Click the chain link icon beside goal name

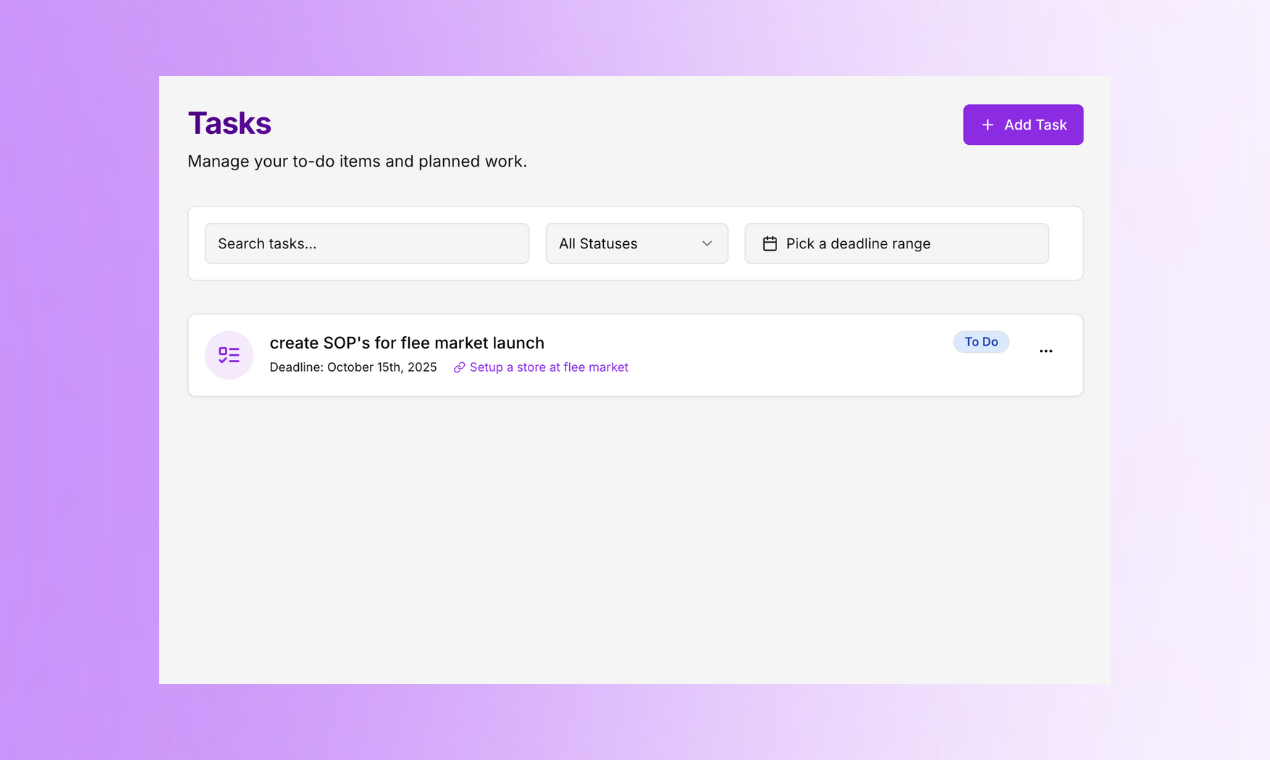pos(460,368)
